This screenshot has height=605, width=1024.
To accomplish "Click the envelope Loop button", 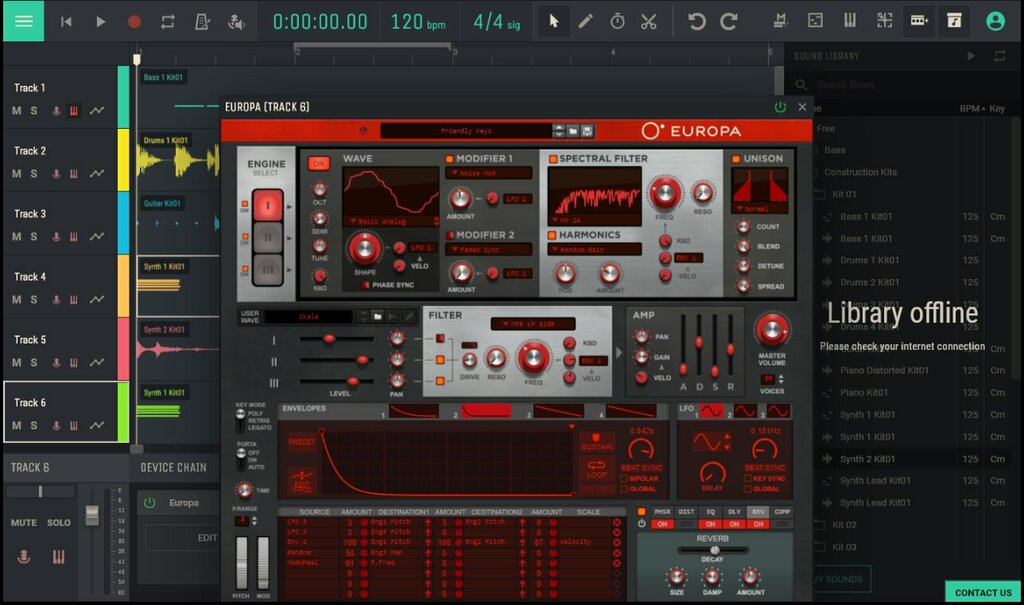I will click(596, 469).
